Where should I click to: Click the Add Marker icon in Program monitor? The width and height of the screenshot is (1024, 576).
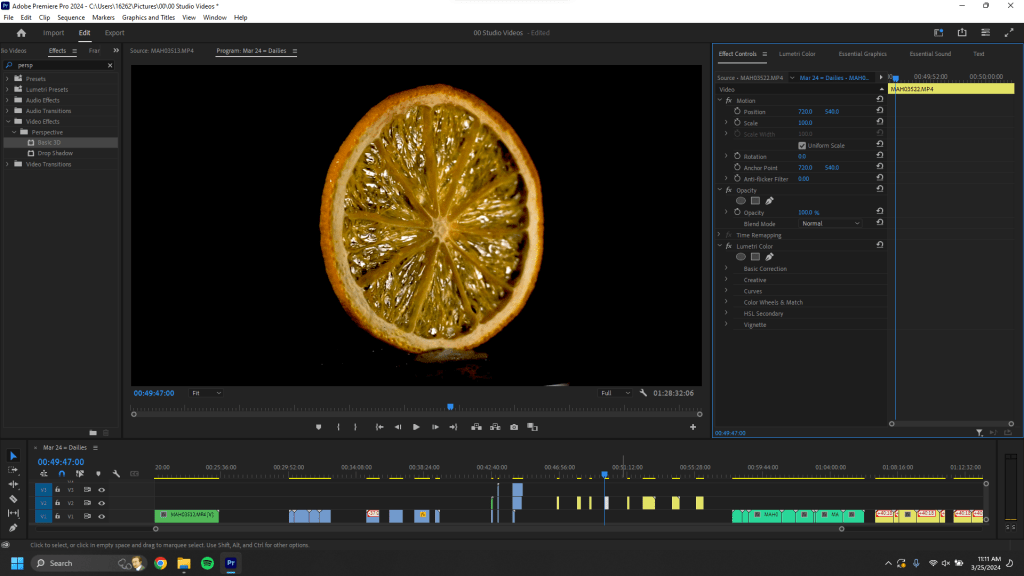(x=319, y=427)
